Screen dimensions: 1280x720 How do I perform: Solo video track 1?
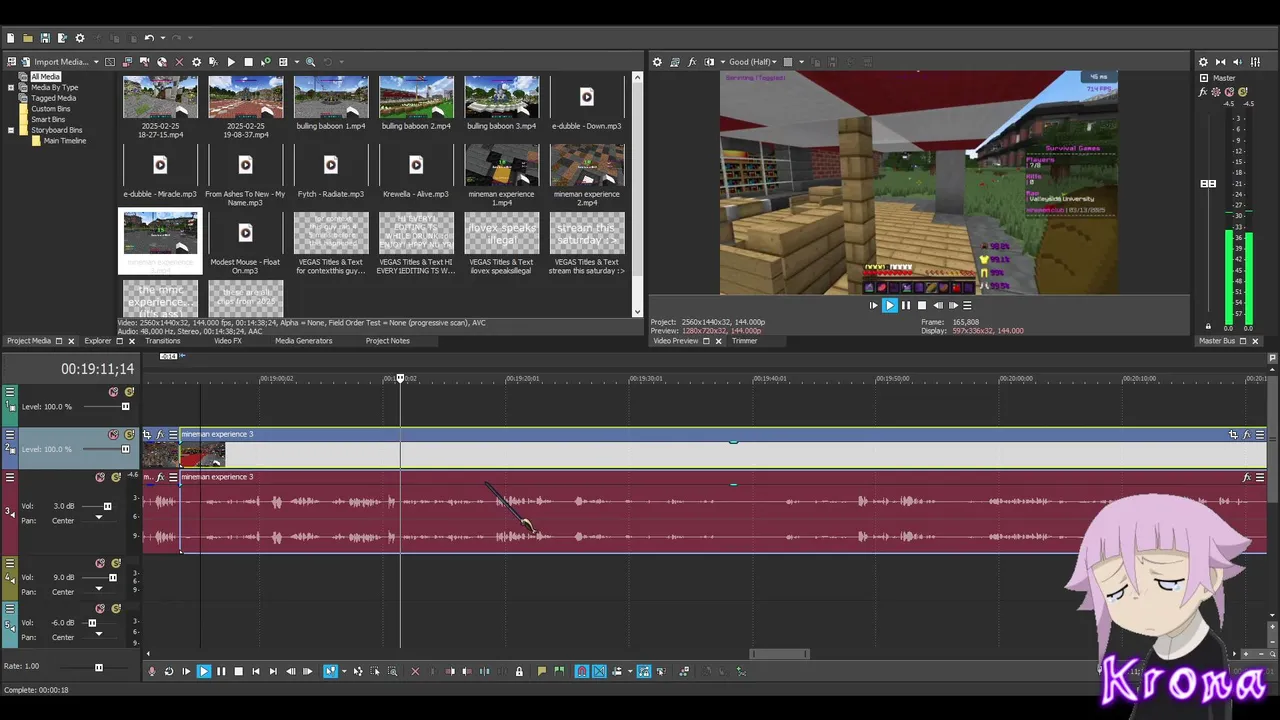pyautogui.click(x=129, y=392)
